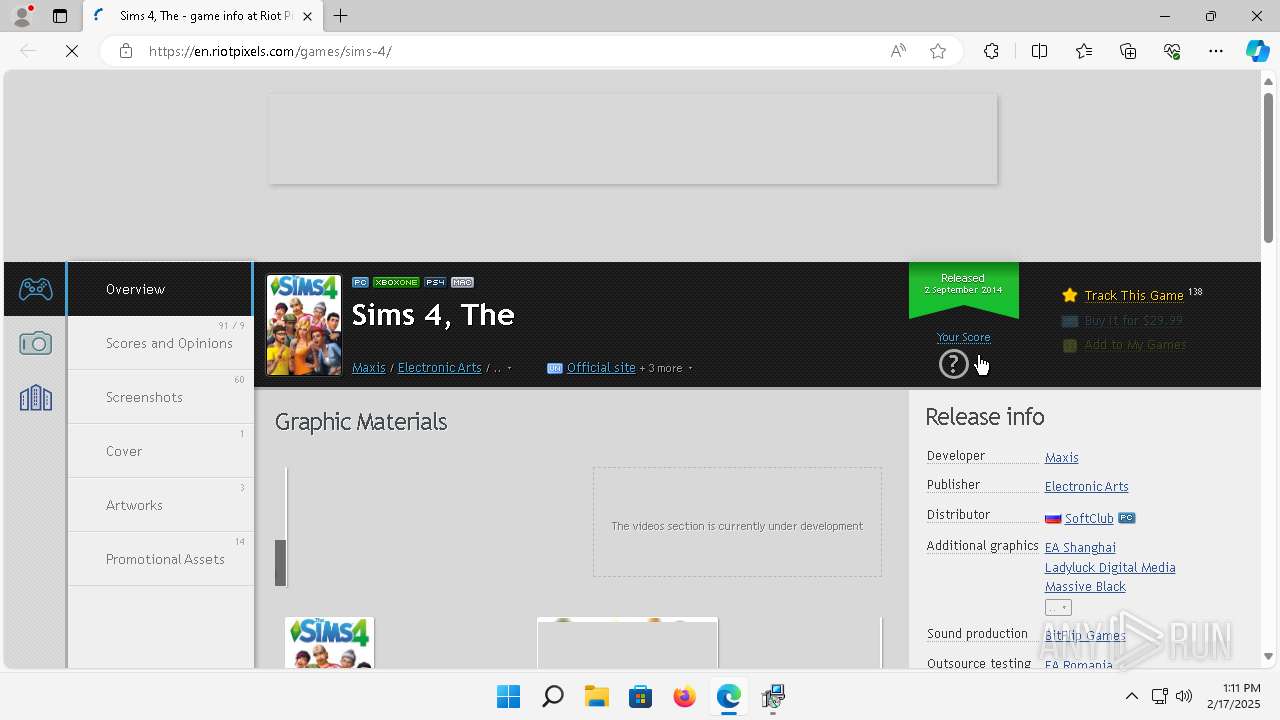Open the Games controller sidebar icon
Viewport: 1280px width, 720px height.
pyautogui.click(x=35, y=289)
